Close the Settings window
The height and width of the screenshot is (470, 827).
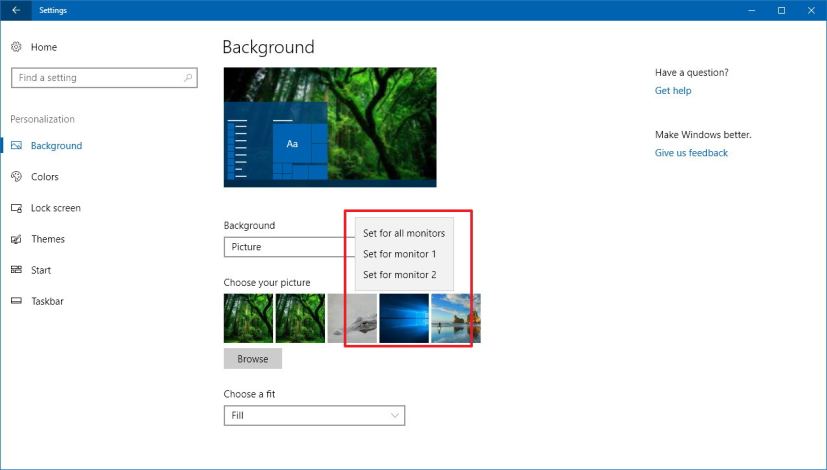coord(811,10)
